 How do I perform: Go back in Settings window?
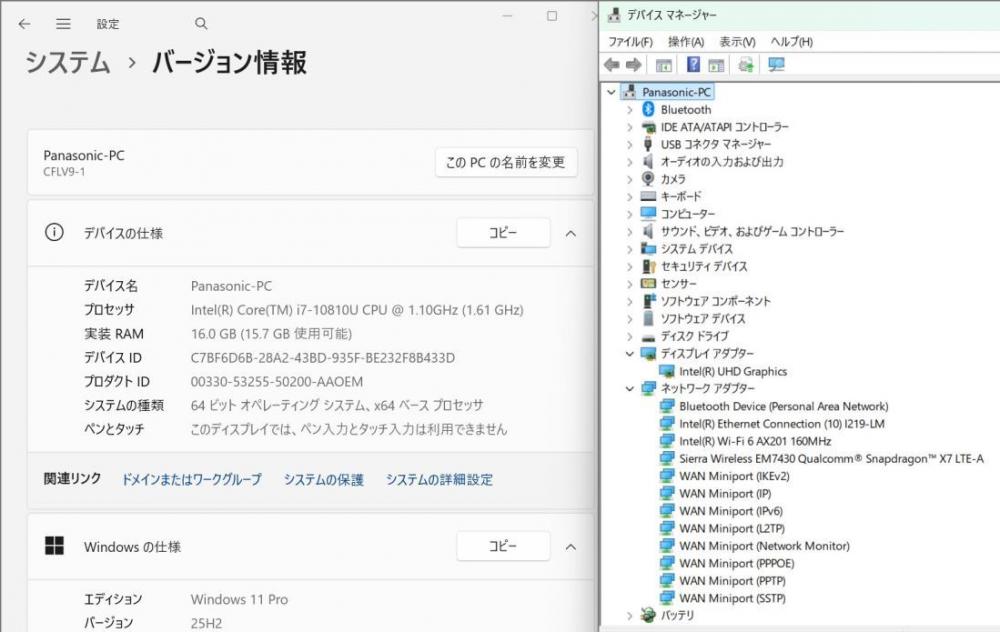click(x=24, y=24)
